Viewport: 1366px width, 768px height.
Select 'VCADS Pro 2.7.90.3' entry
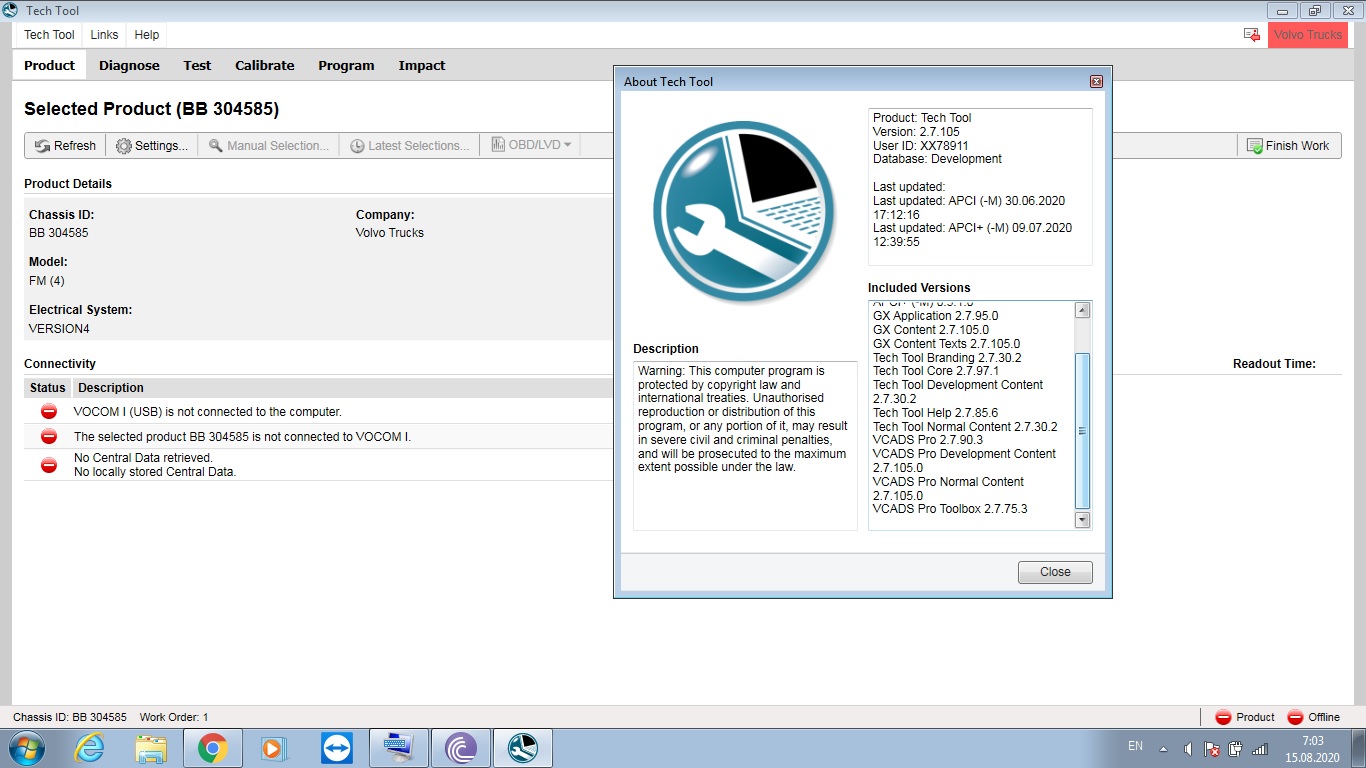pyautogui.click(x=928, y=440)
